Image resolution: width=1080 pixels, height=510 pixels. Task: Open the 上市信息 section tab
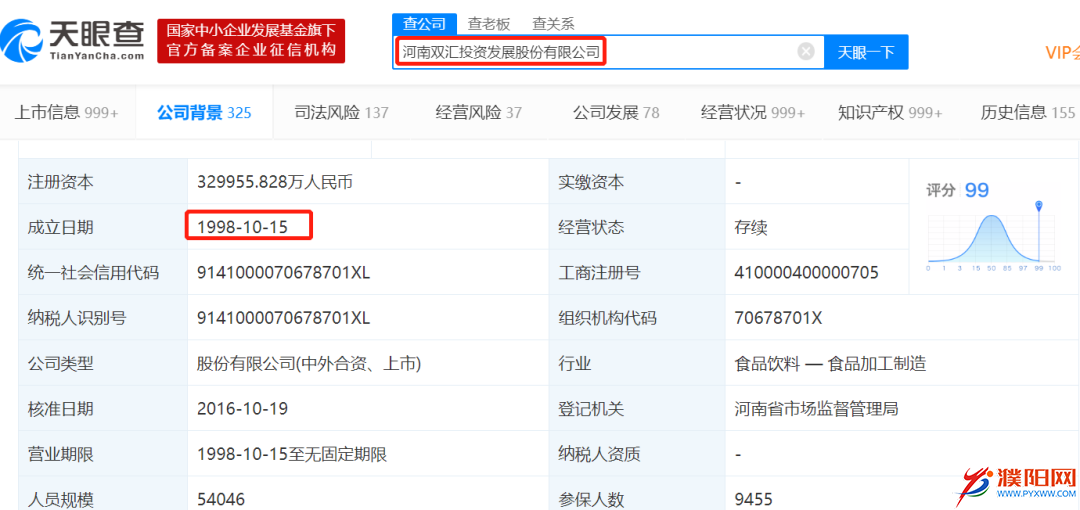pos(66,112)
